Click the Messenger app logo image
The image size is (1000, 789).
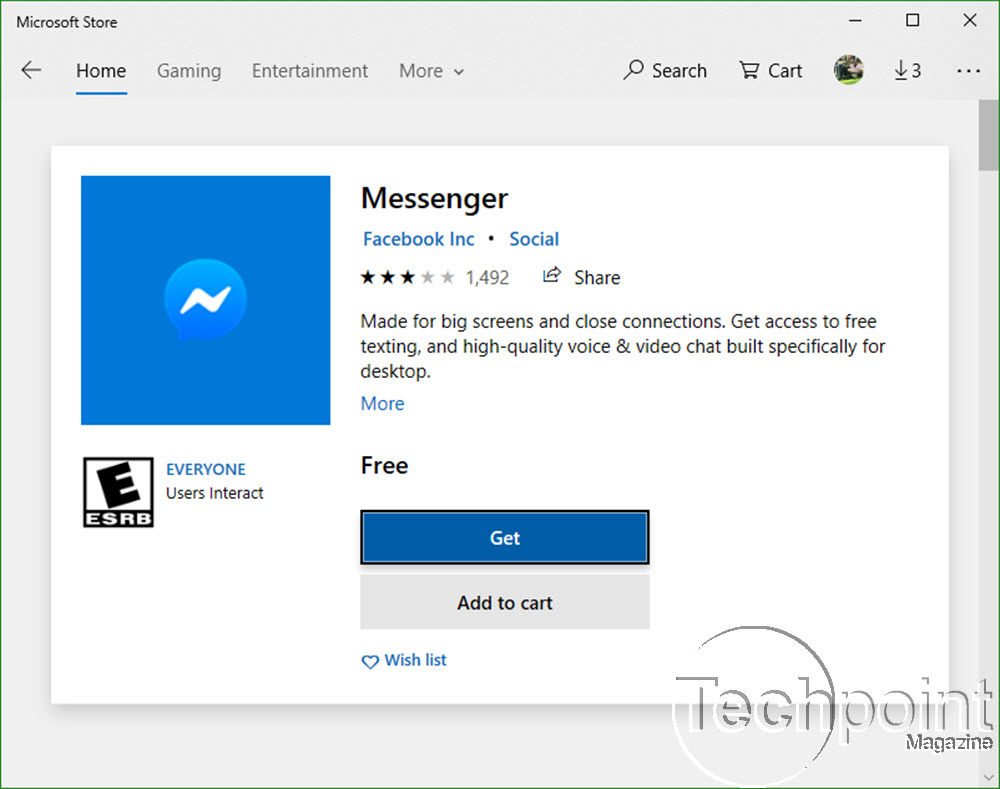pyautogui.click(x=205, y=300)
